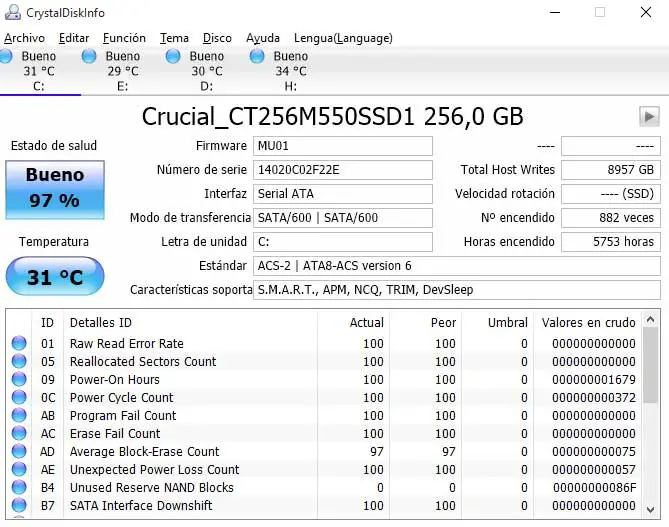Open the Lengua(Language) menu
The width and height of the screenshot is (669, 527).
pos(343,38)
